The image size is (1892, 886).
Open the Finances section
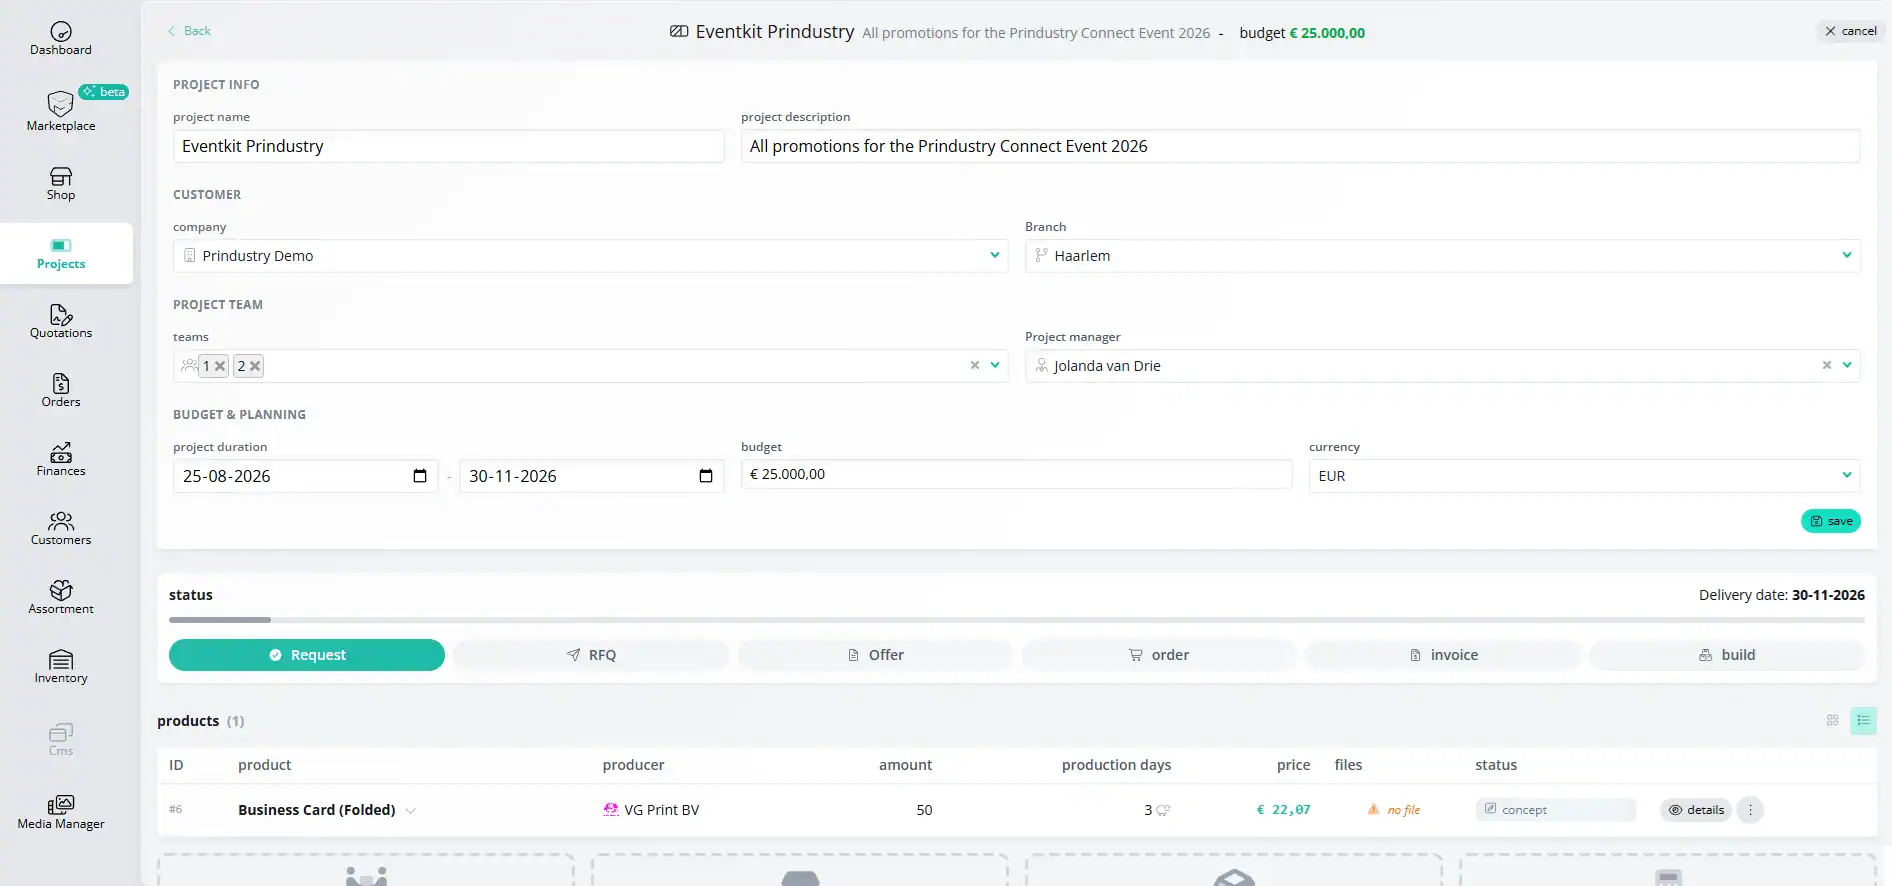[x=61, y=460]
